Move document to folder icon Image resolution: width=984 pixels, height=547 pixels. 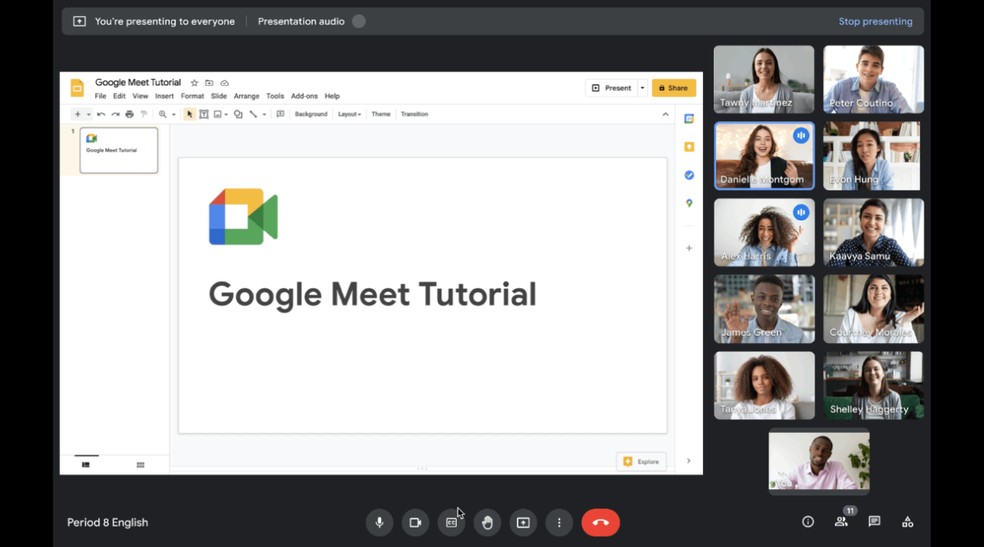click(x=209, y=83)
